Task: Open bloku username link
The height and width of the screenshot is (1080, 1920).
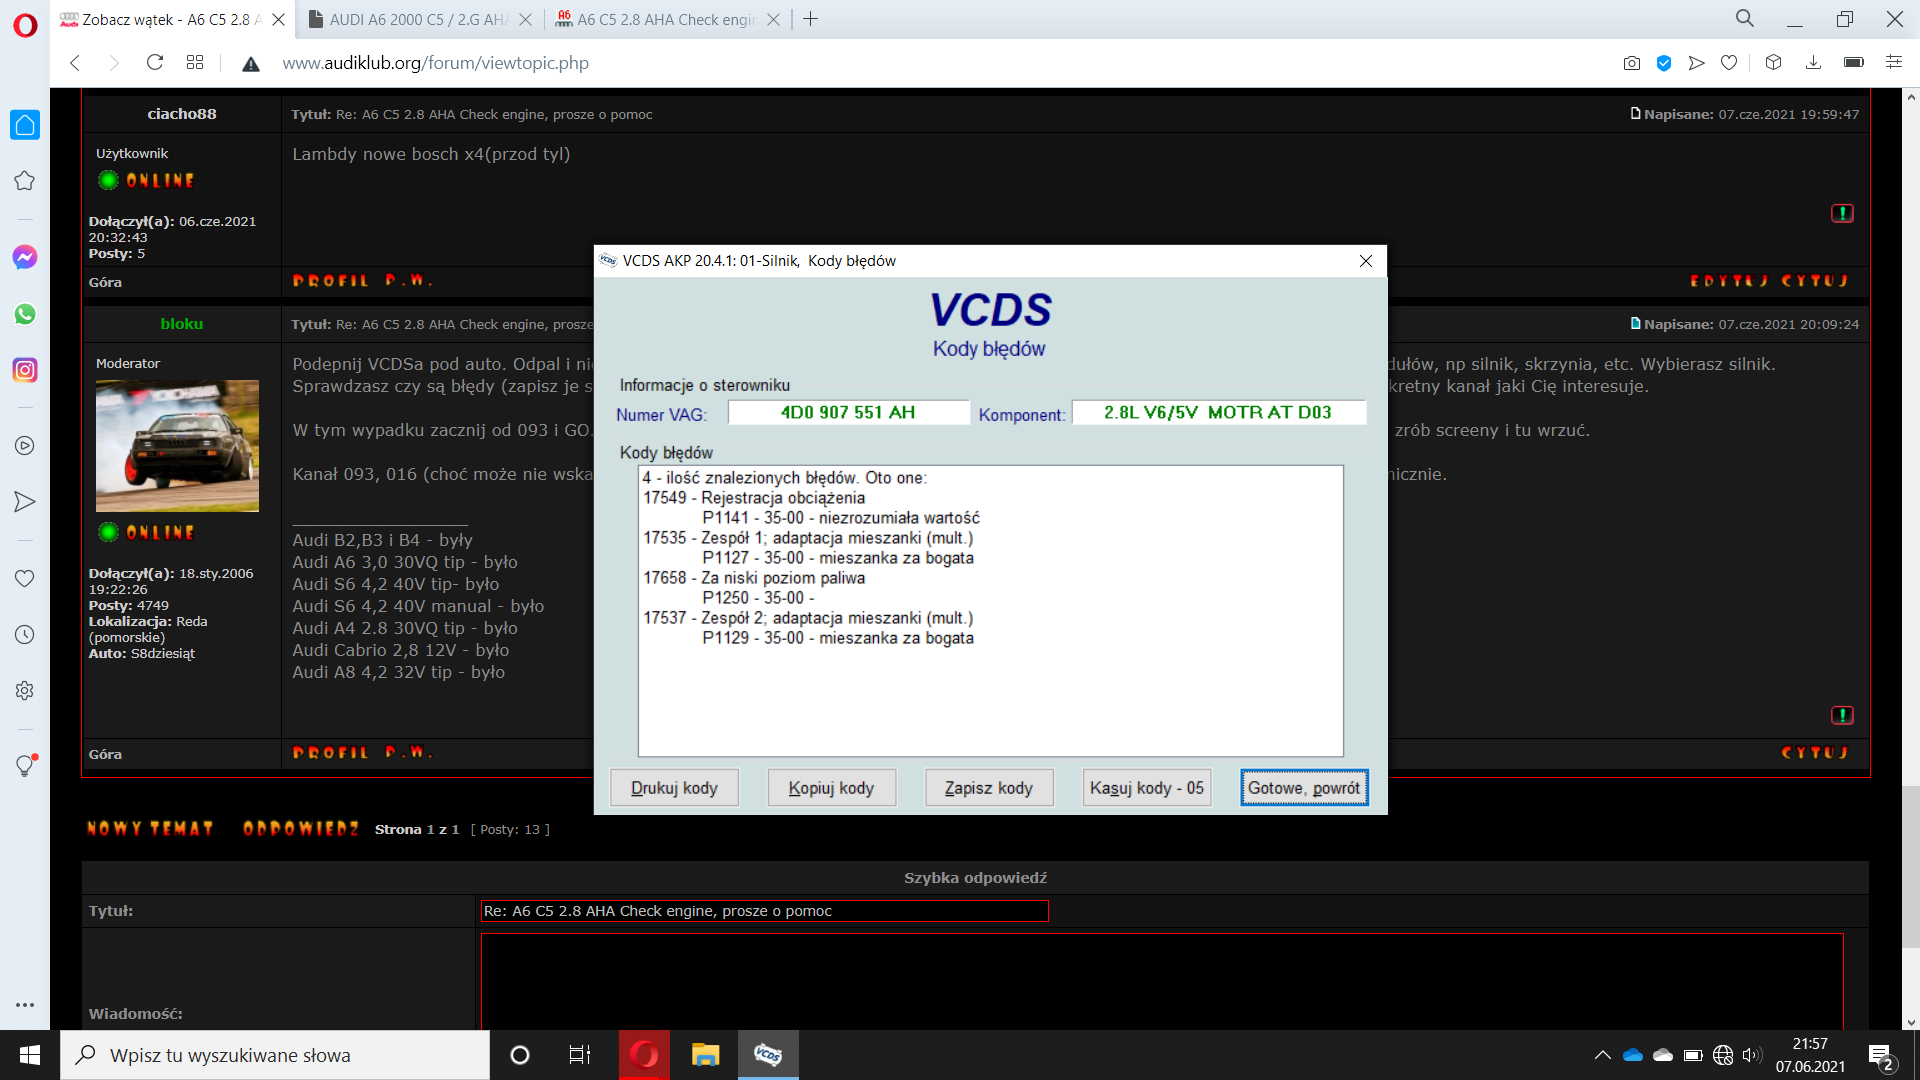Action: (x=181, y=324)
